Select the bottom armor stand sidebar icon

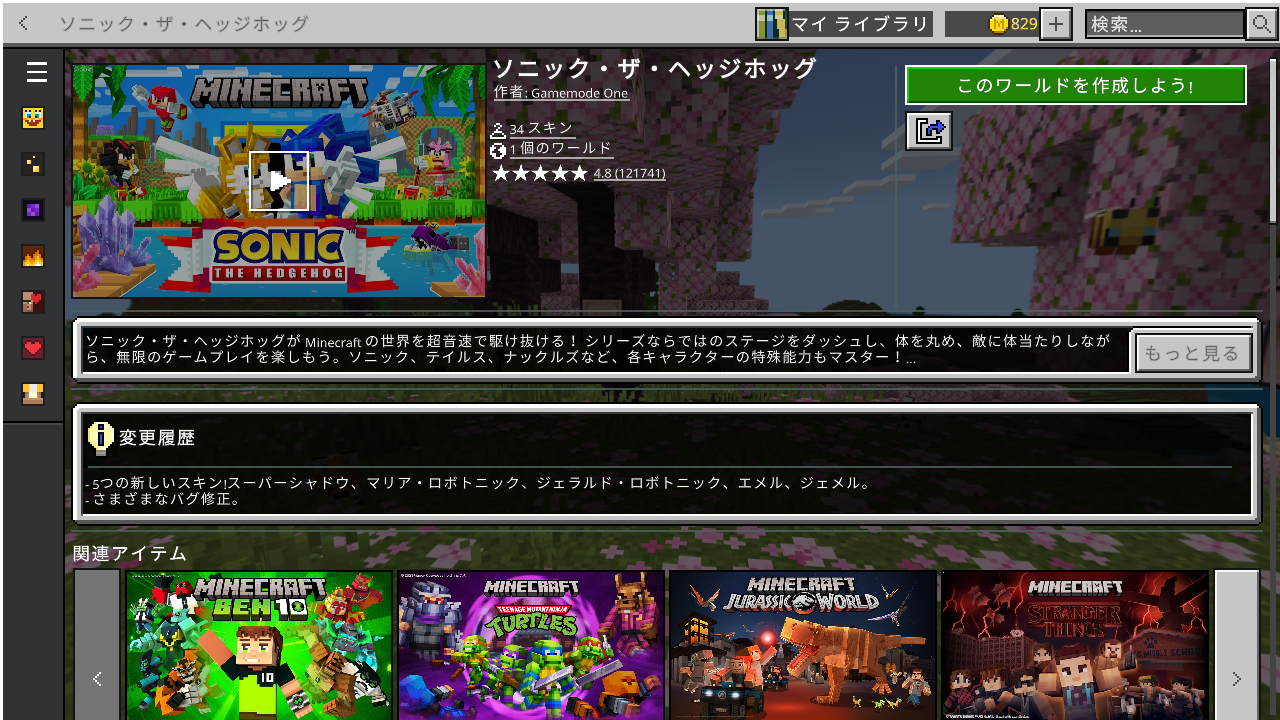point(33,394)
